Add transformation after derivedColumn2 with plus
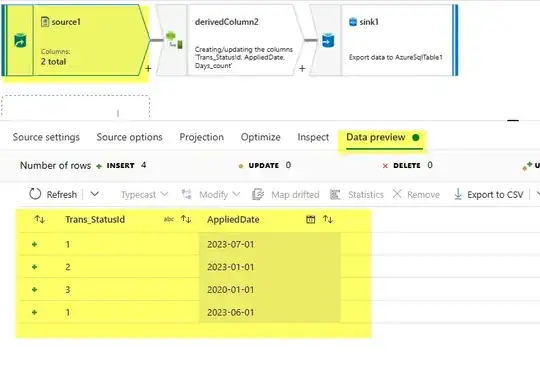The image size is (540, 368). pos(302,69)
